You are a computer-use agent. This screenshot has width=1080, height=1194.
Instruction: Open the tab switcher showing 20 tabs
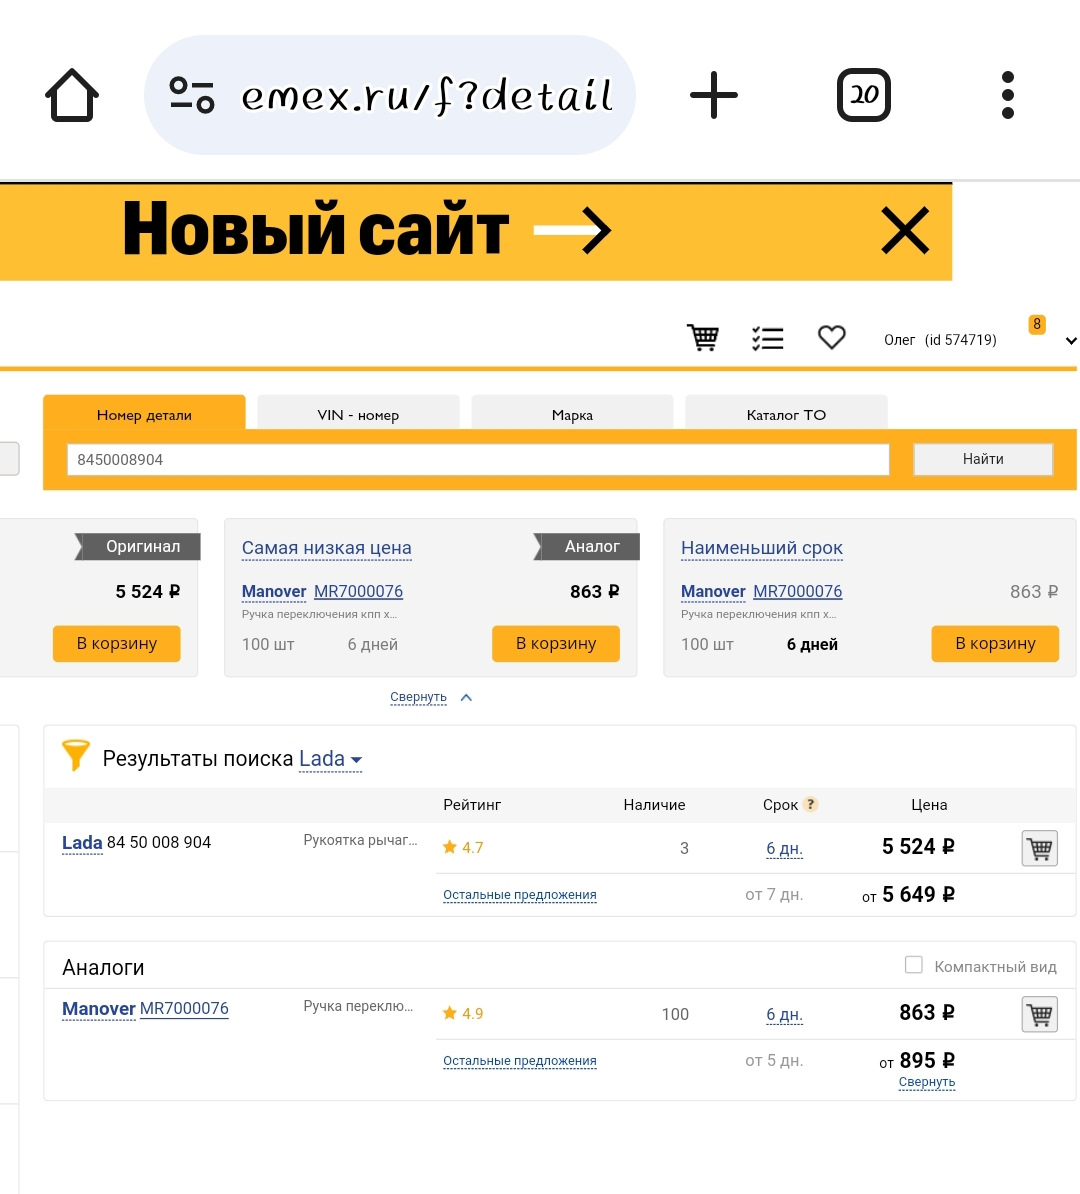tap(864, 95)
